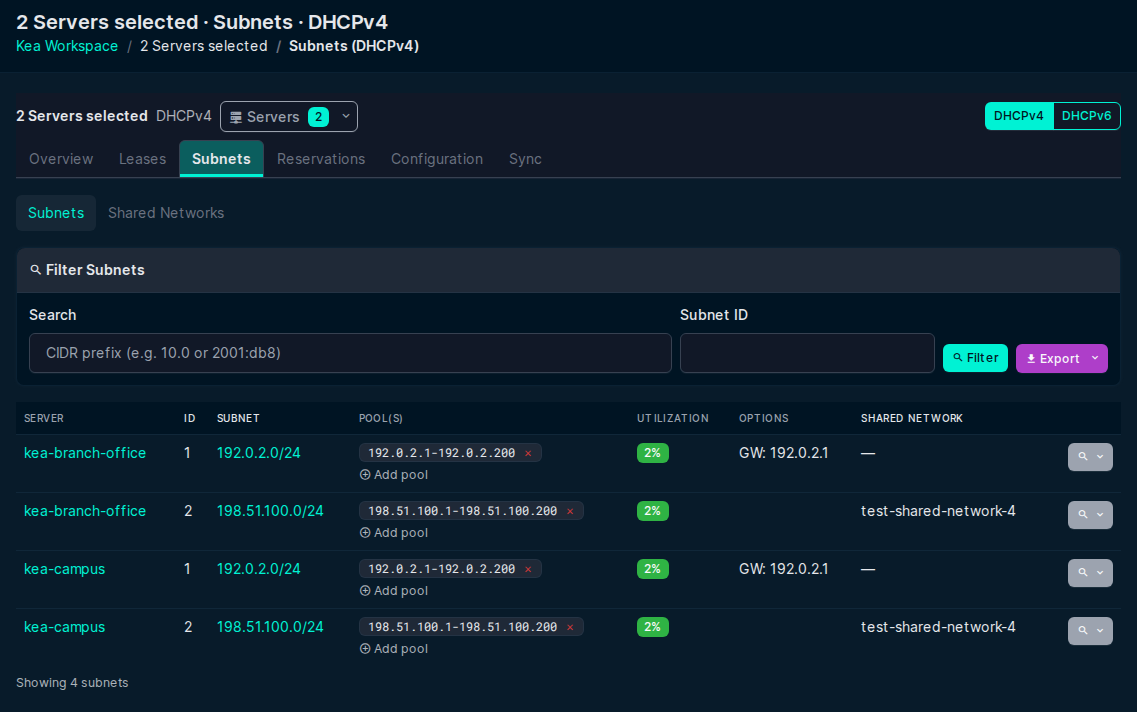Image resolution: width=1137 pixels, height=712 pixels.
Task: Remove pool in kea-campus 198.51.100.0/24 row
Action: 570,627
